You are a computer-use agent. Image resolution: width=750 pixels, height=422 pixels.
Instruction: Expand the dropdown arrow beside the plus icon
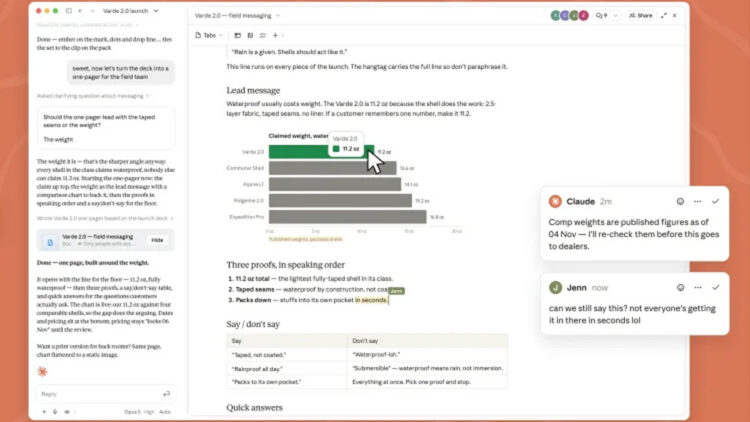tap(283, 35)
